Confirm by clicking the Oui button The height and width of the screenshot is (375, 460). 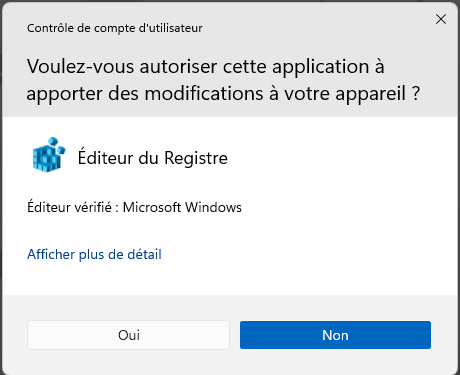pyautogui.click(x=128, y=335)
